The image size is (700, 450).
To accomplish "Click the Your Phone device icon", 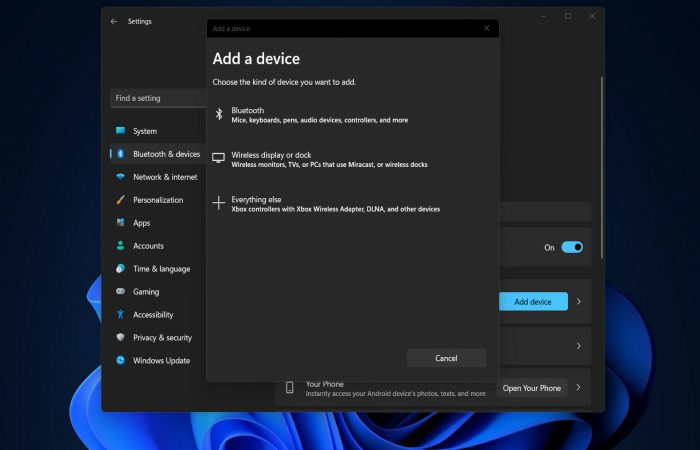I will click(x=289, y=388).
